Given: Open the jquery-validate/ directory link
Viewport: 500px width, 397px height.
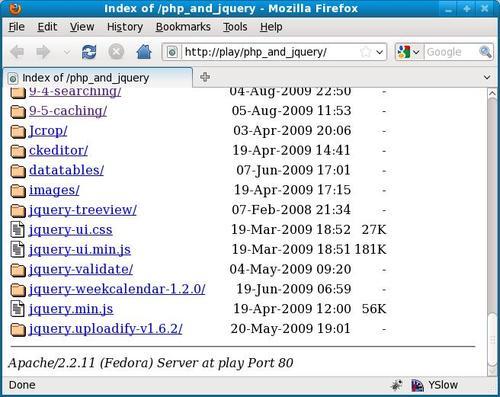Looking at the screenshot, I should [81, 269].
